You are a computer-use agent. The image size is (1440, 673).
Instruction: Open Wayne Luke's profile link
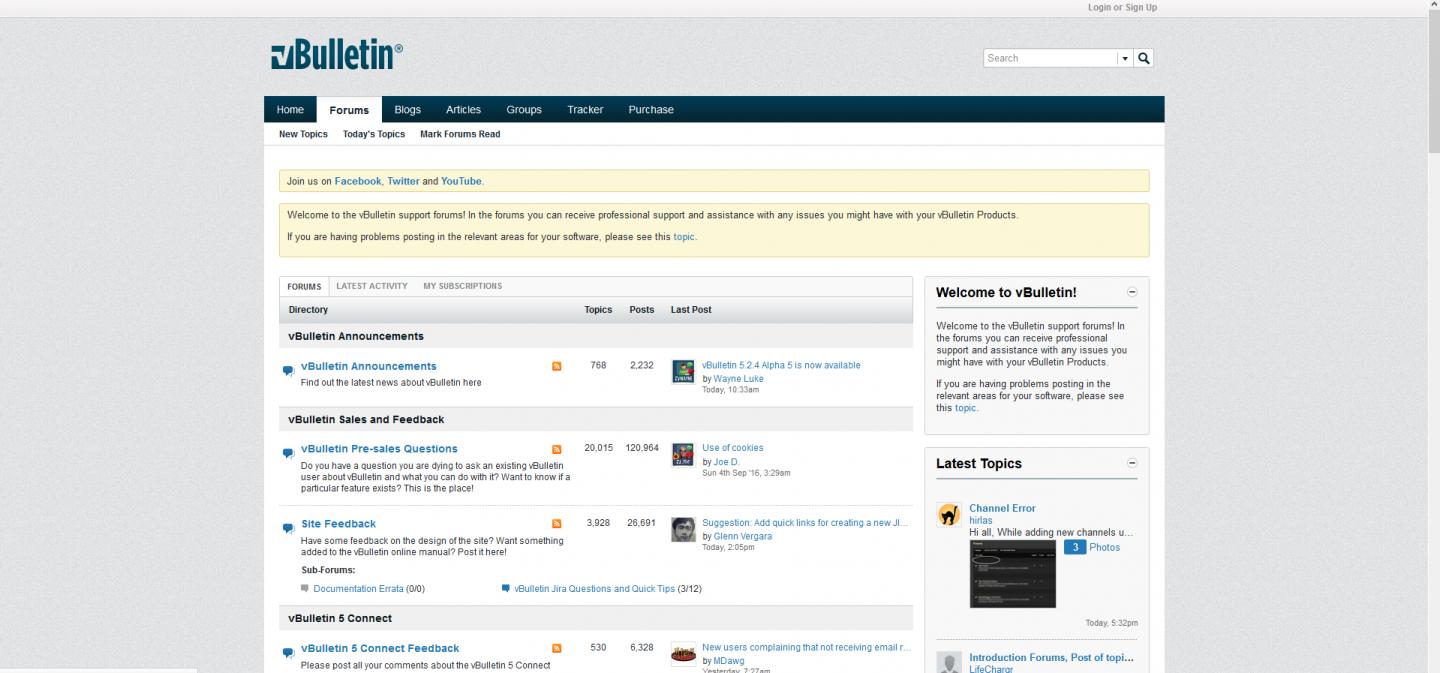coord(739,379)
